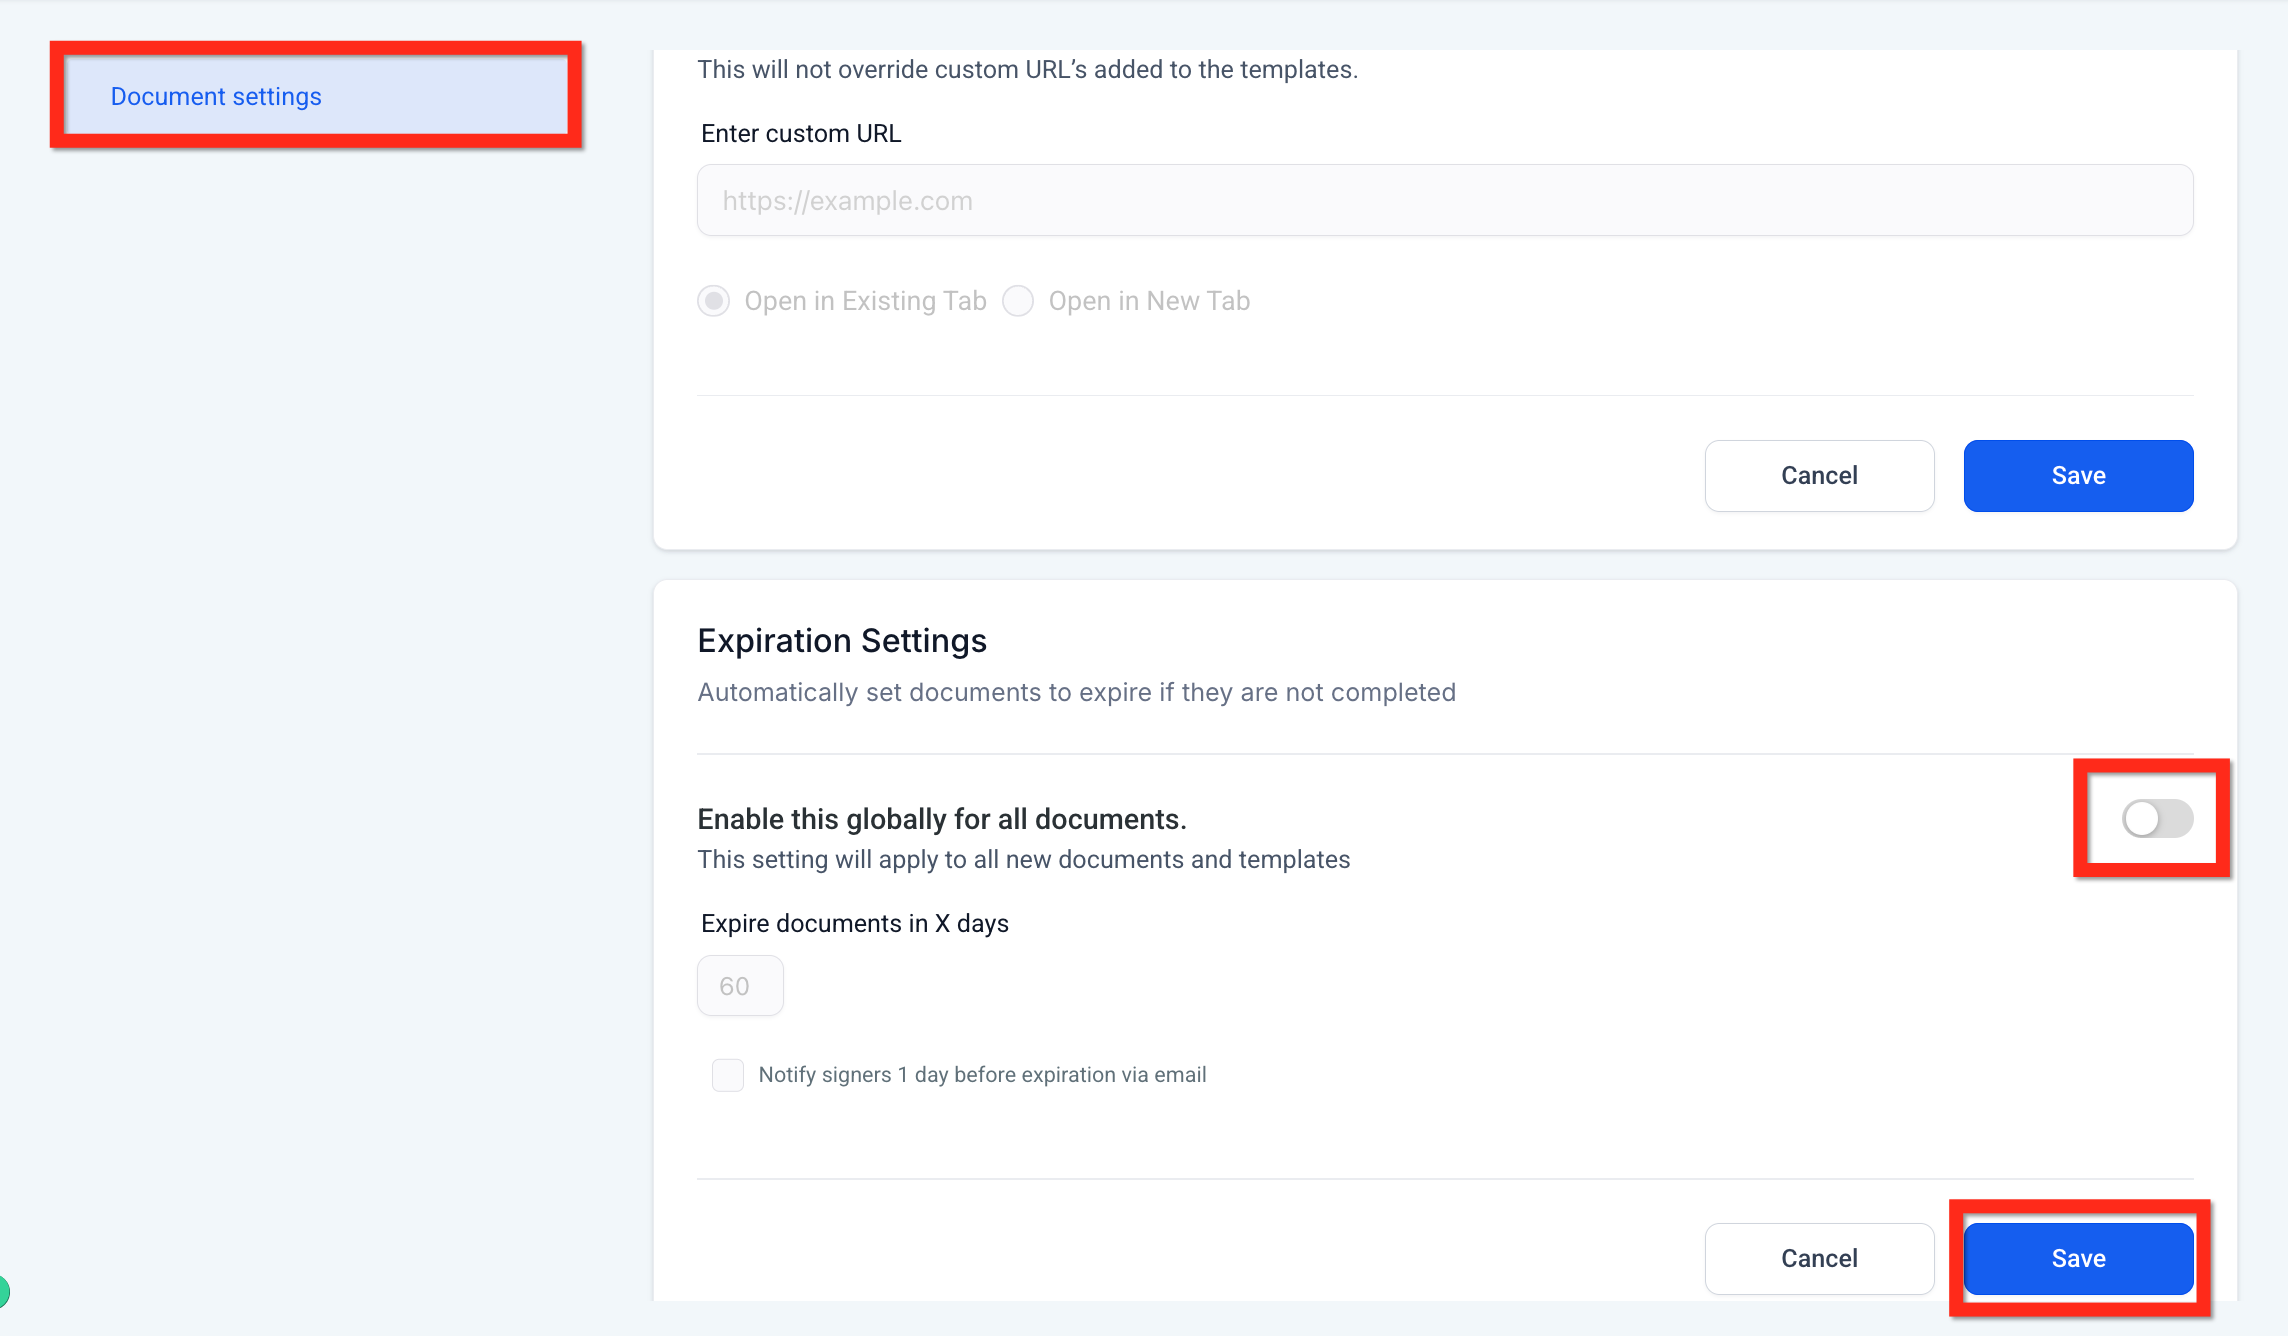Open Document settings in the sidebar
This screenshot has width=2288, height=1336.
click(216, 96)
